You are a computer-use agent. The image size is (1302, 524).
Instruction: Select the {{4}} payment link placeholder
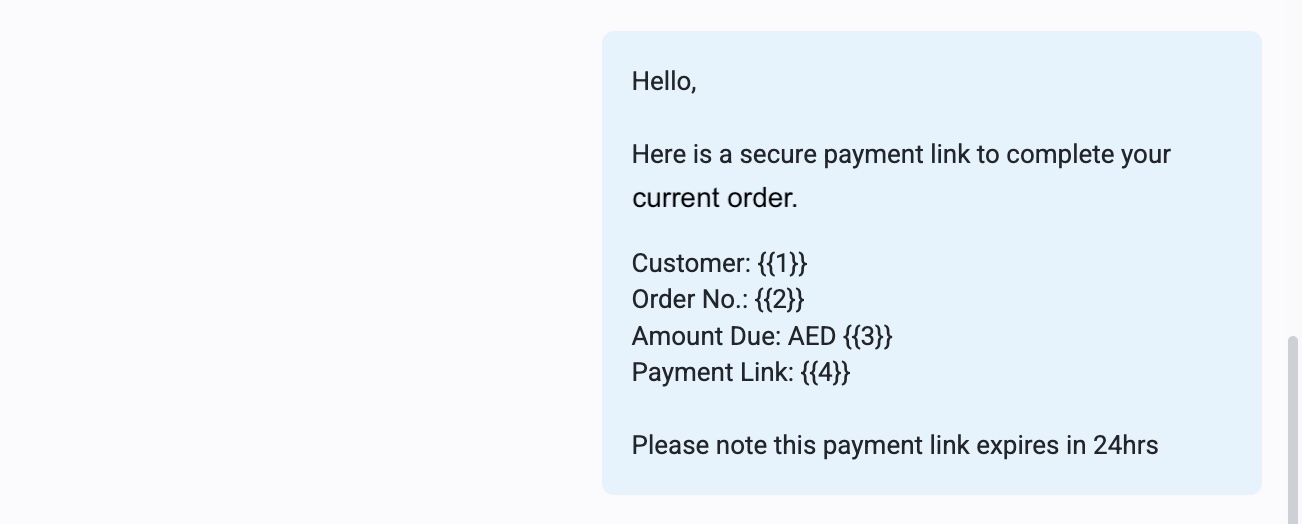click(x=825, y=373)
